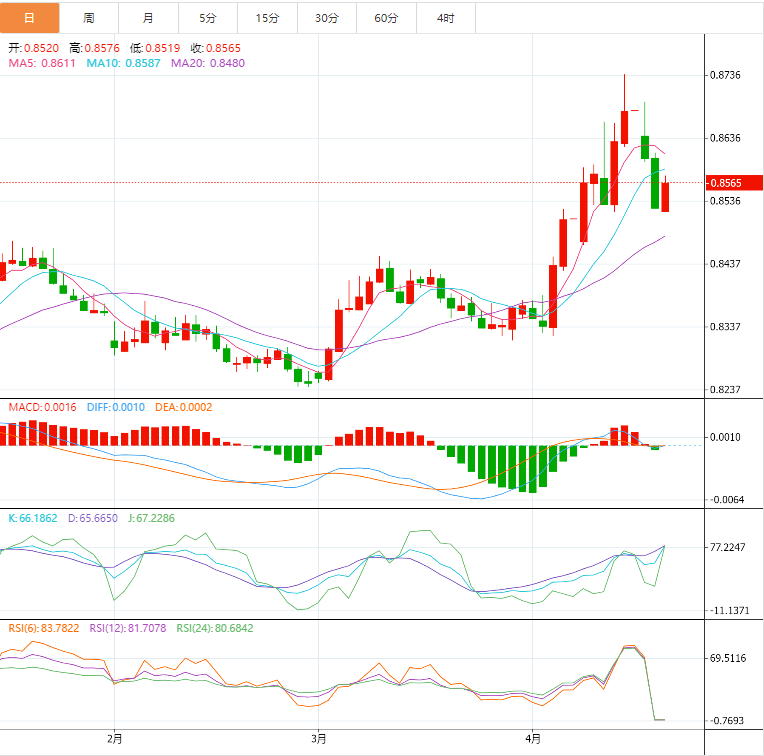Click the MACD value label
The image size is (764, 756).
click(x=42, y=407)
